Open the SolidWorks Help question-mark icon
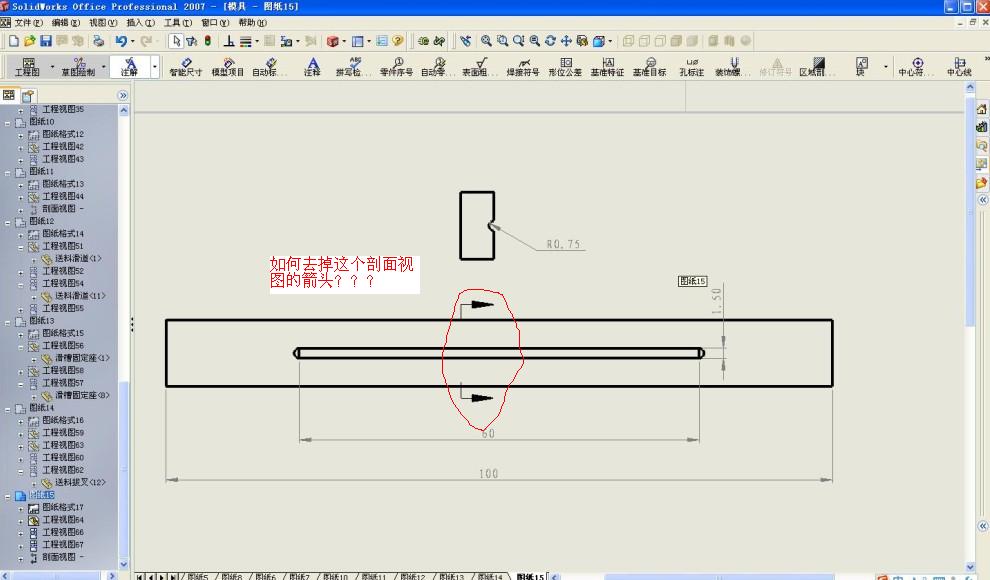This screenshot has width=990, height=580. coord(398,41)
